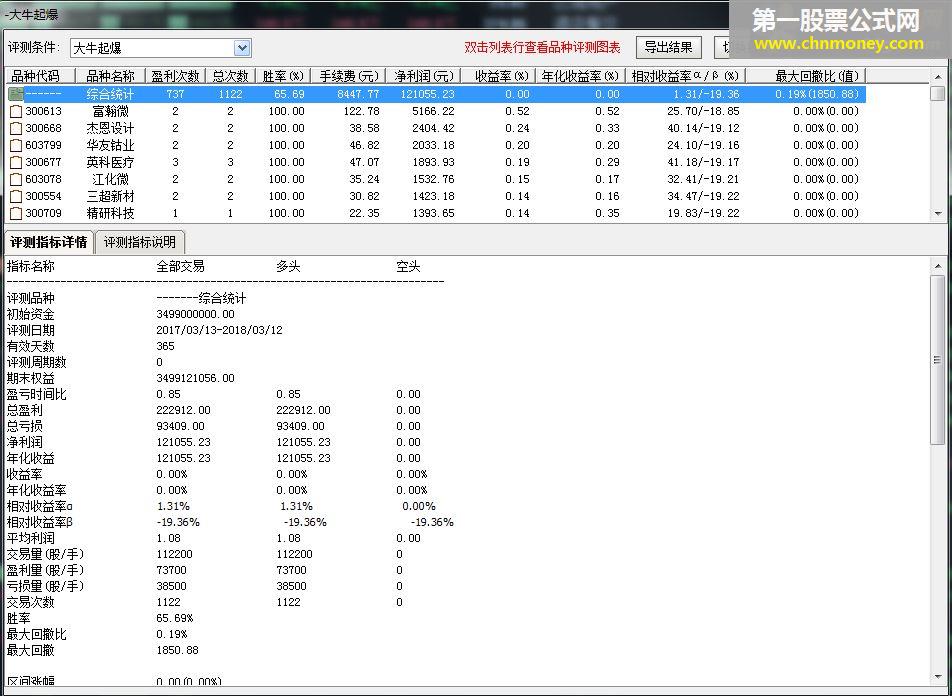
Task: Toggle checkbox for 300554 三超新材
Action: tap(16, 197)
